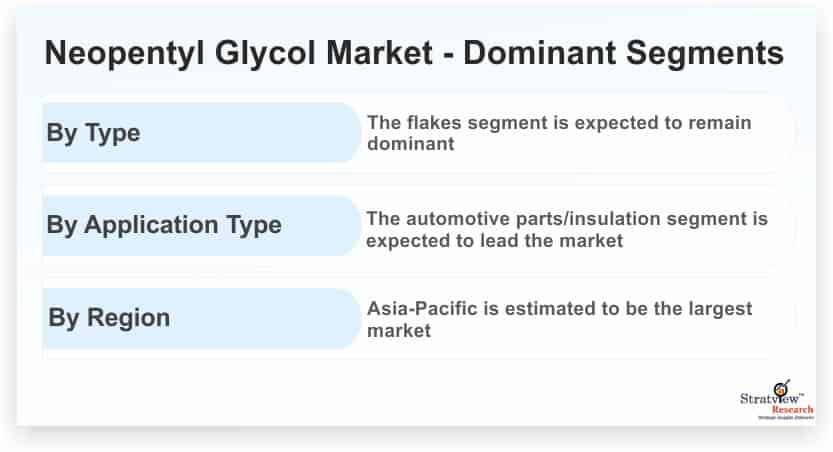833x452 pixels.
Task: Click the Neopentyl Glycol Market title
Action: pyautogui.click(x=414, y=53)
